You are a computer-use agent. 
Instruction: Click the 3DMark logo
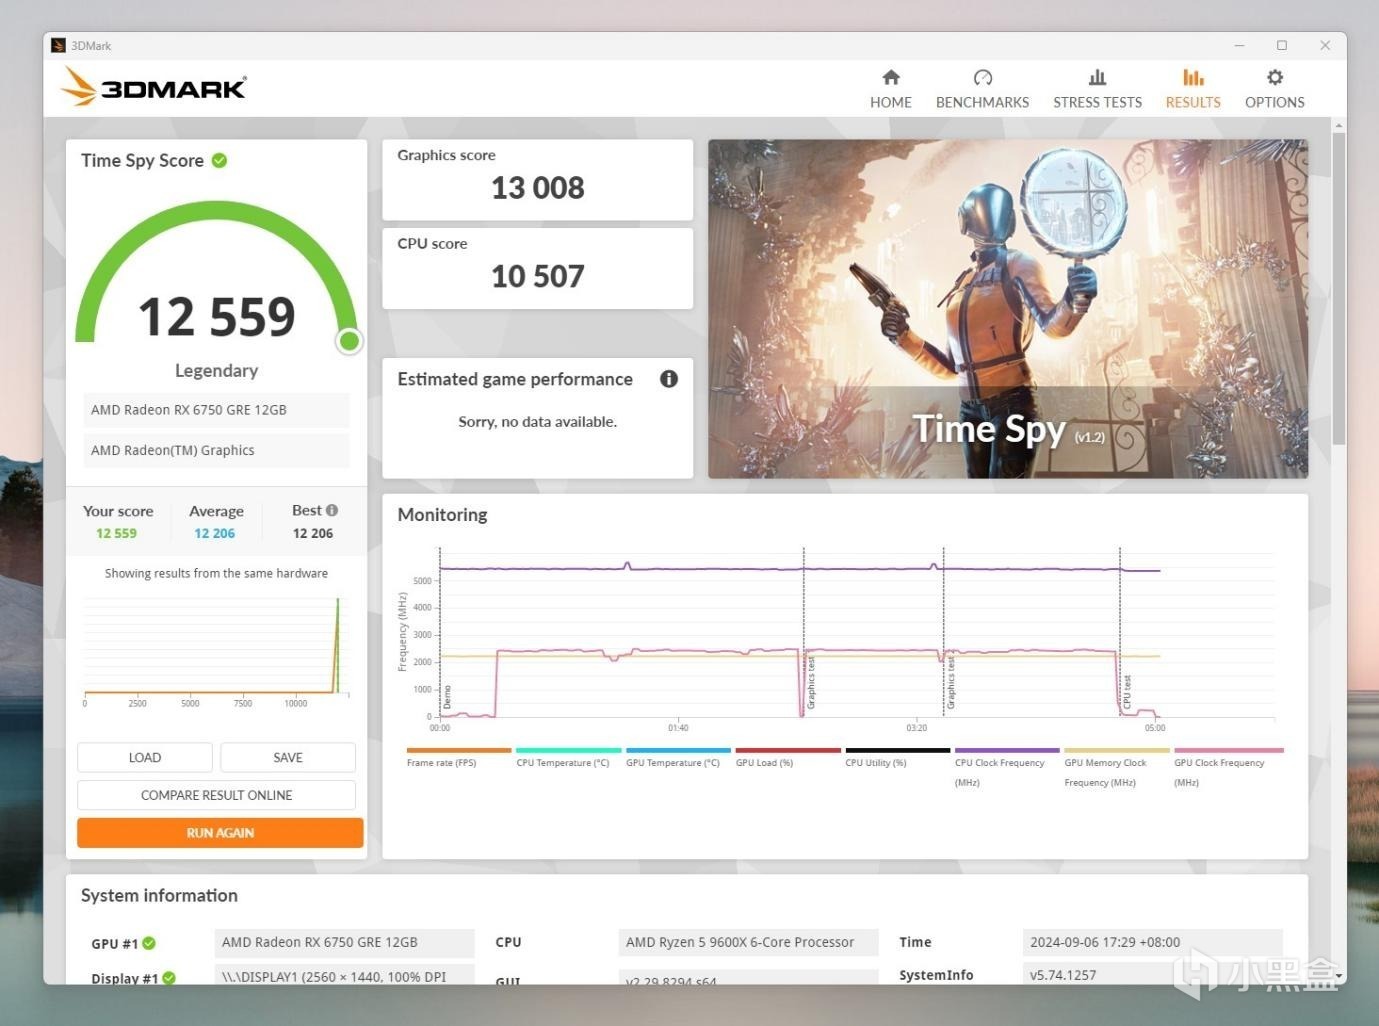[153, 87]
